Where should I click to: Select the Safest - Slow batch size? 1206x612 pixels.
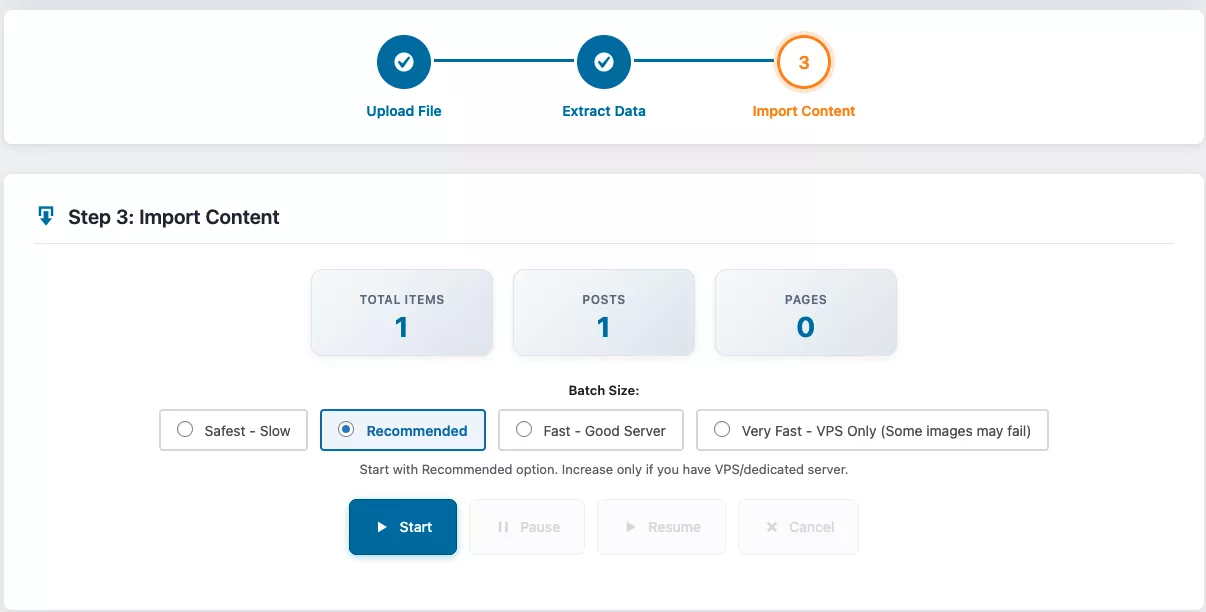pos(233,430)
